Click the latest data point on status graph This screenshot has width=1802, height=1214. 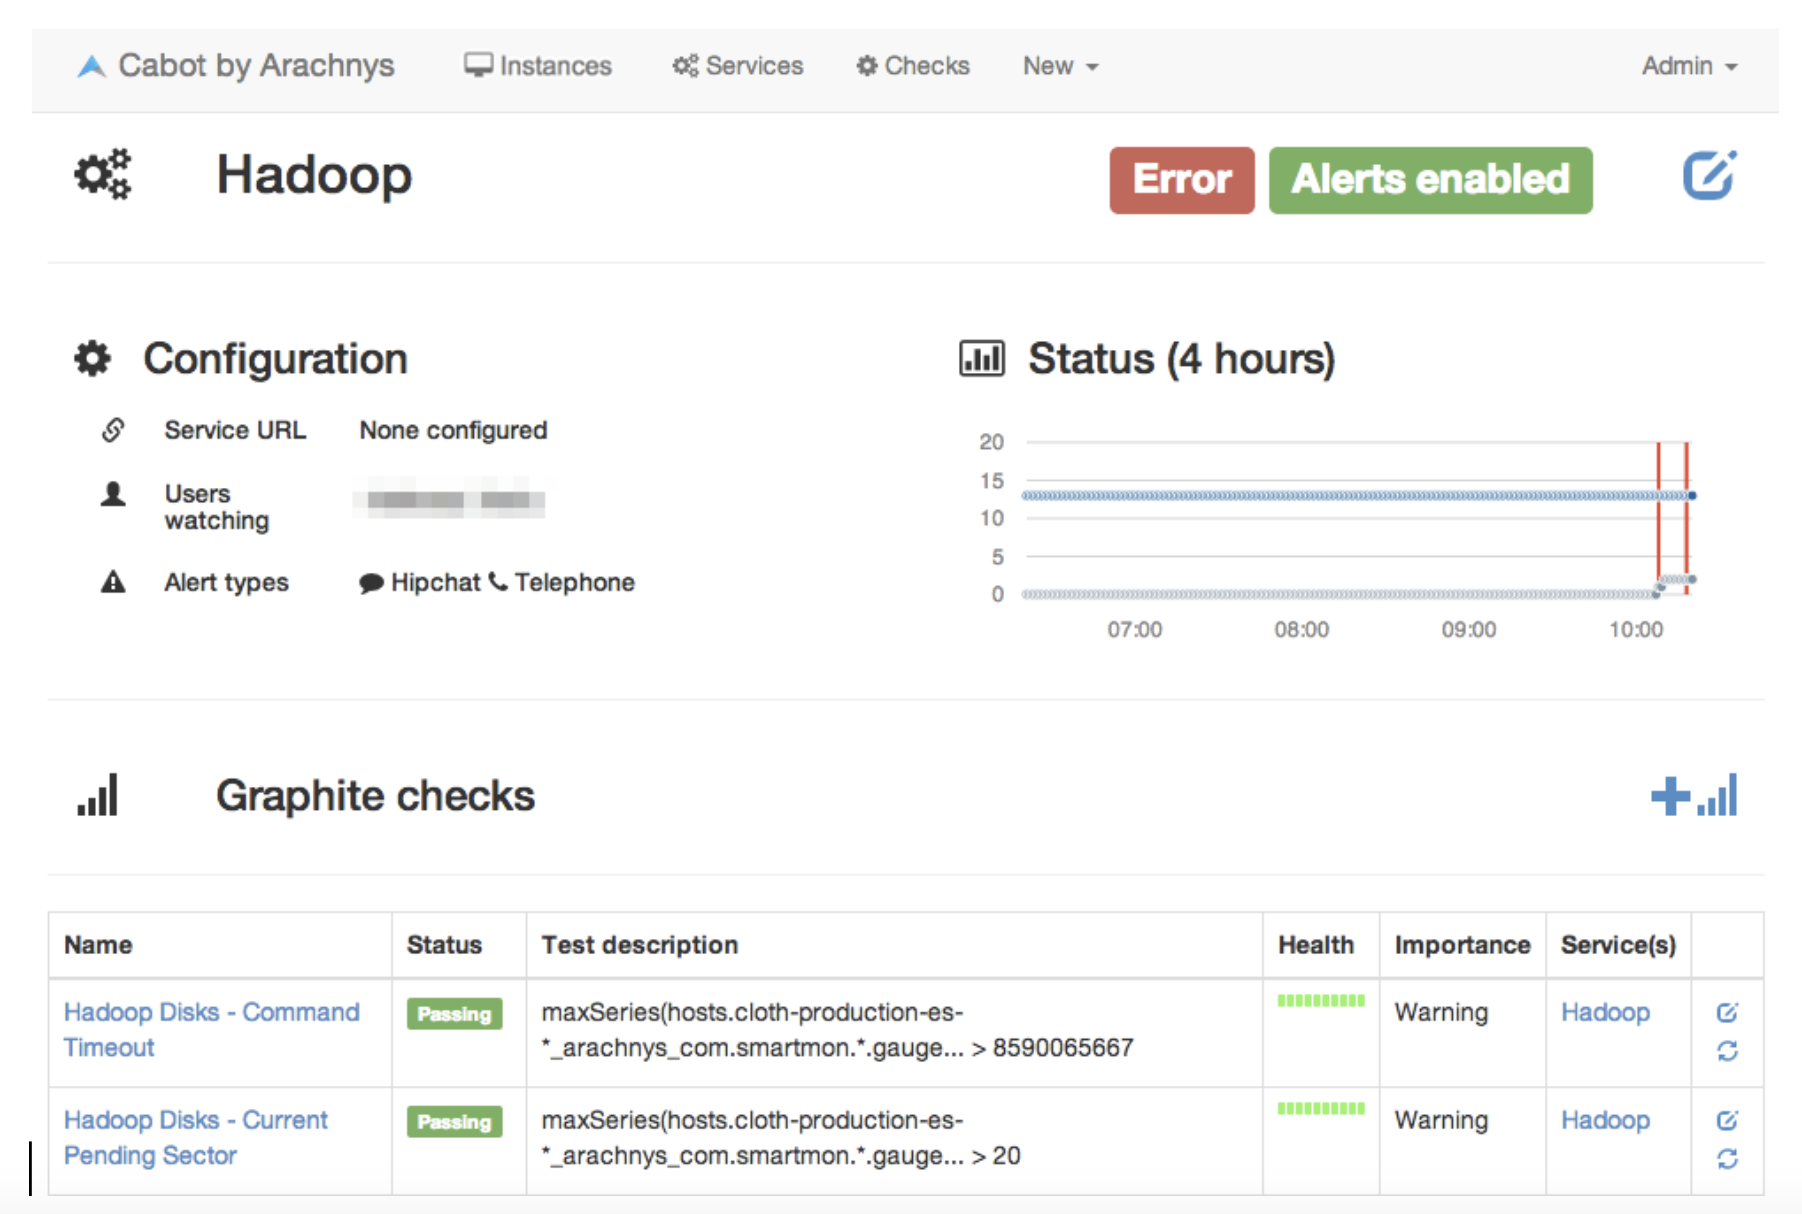[1691, 496]
